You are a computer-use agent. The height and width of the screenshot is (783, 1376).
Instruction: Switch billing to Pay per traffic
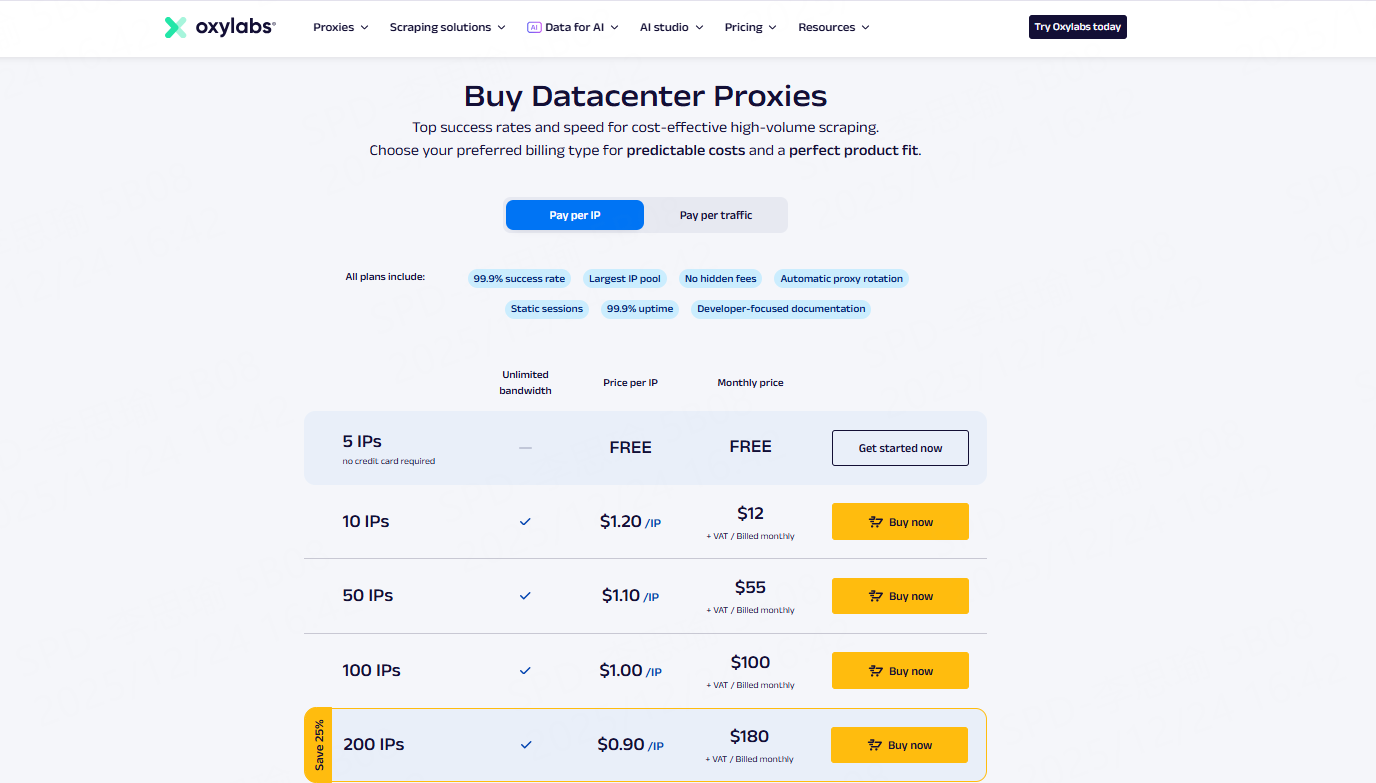click(716, 215)
